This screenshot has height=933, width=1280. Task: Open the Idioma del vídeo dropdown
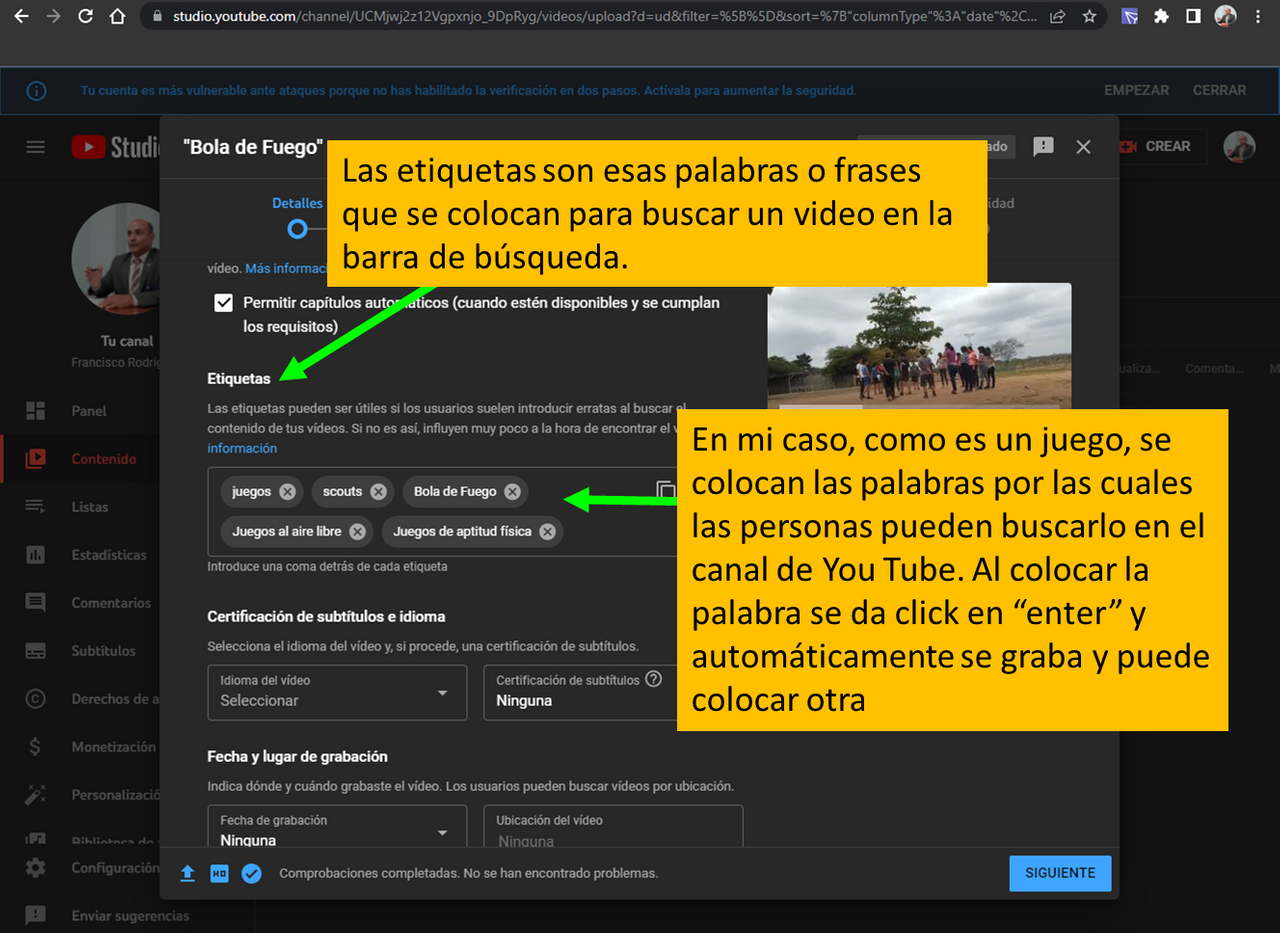coord(337,692)
